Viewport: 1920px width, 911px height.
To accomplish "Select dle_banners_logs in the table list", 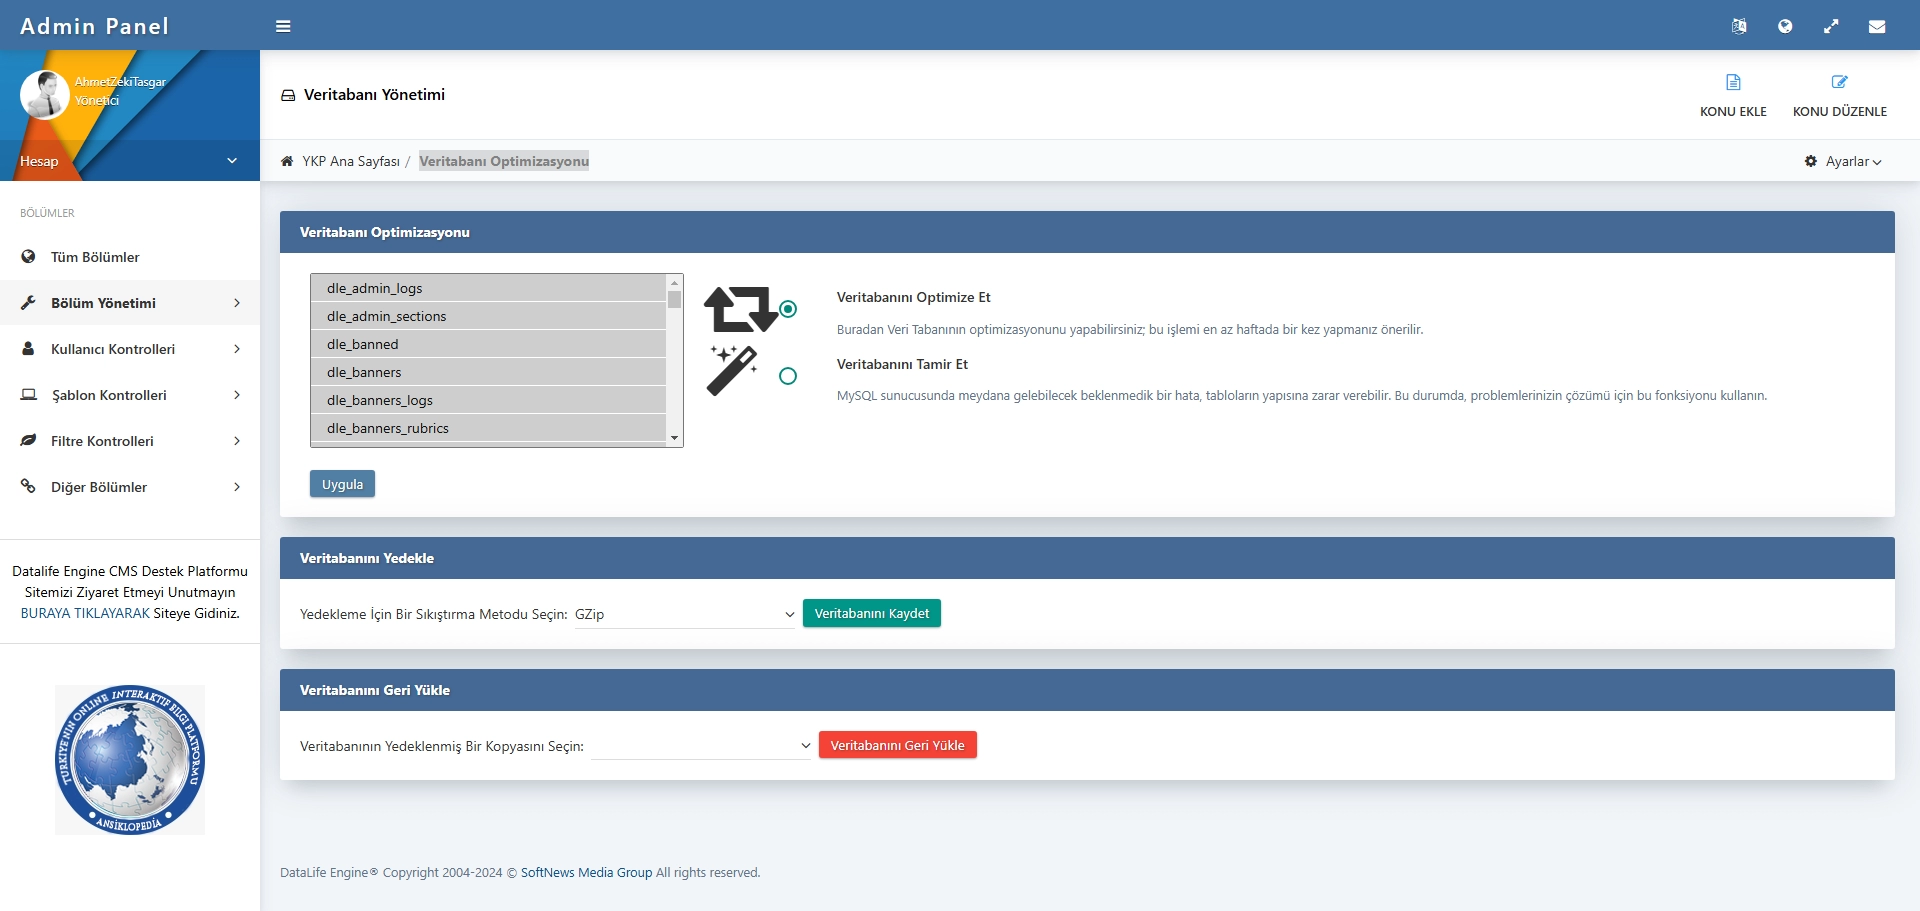I will click(380, 400).
